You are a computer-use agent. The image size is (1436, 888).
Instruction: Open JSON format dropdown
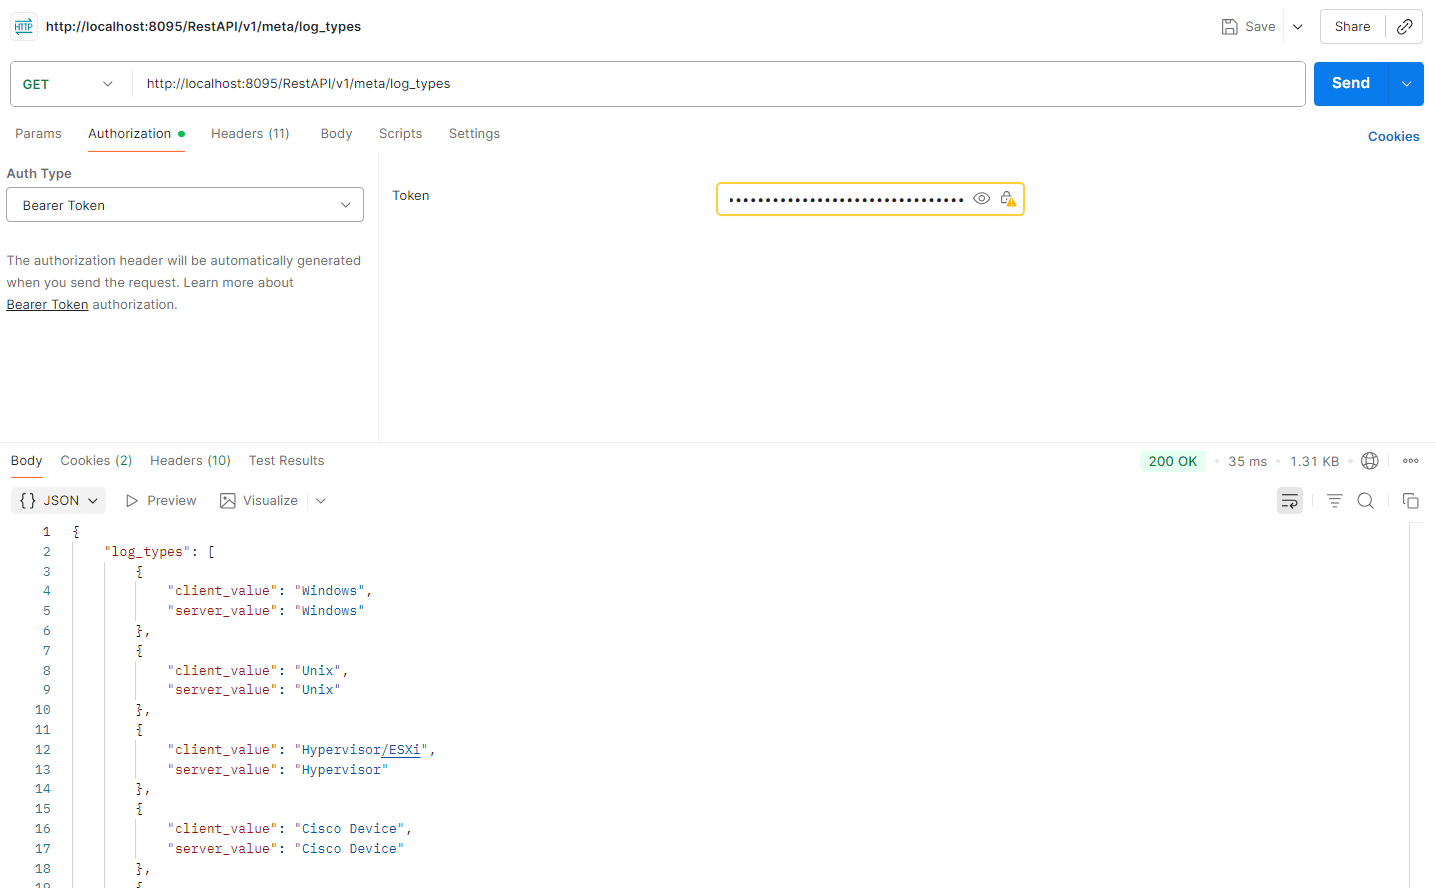pos(59,501)
